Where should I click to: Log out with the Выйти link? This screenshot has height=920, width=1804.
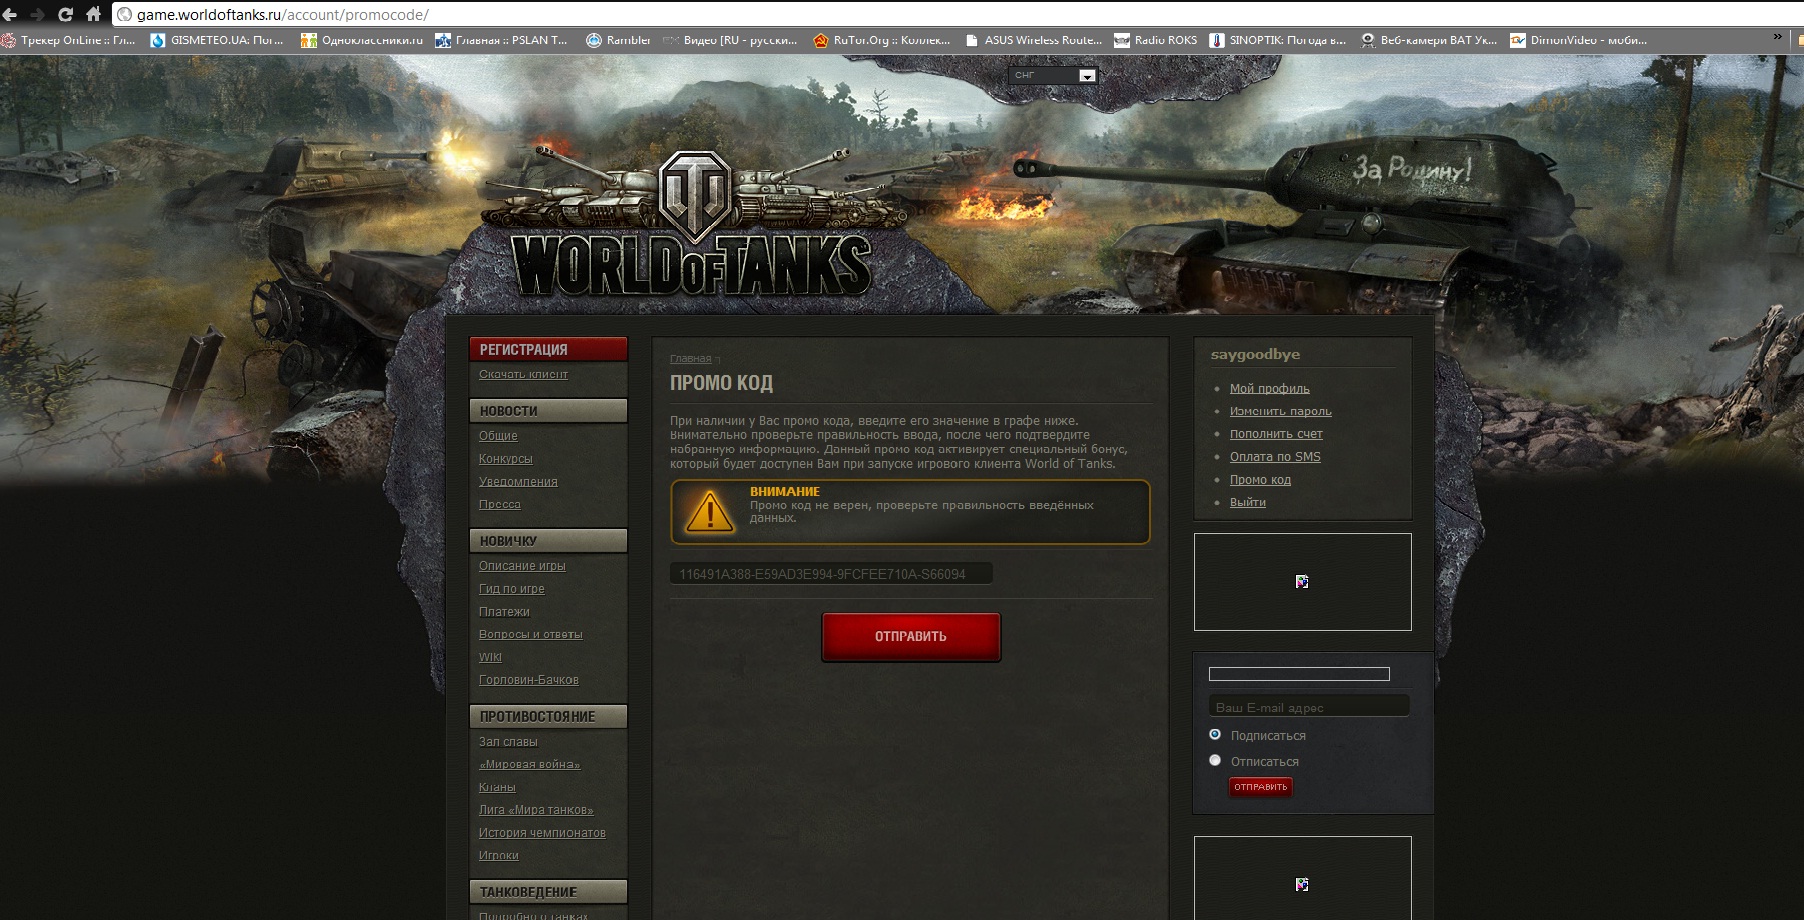click(x=1248, y=503)
